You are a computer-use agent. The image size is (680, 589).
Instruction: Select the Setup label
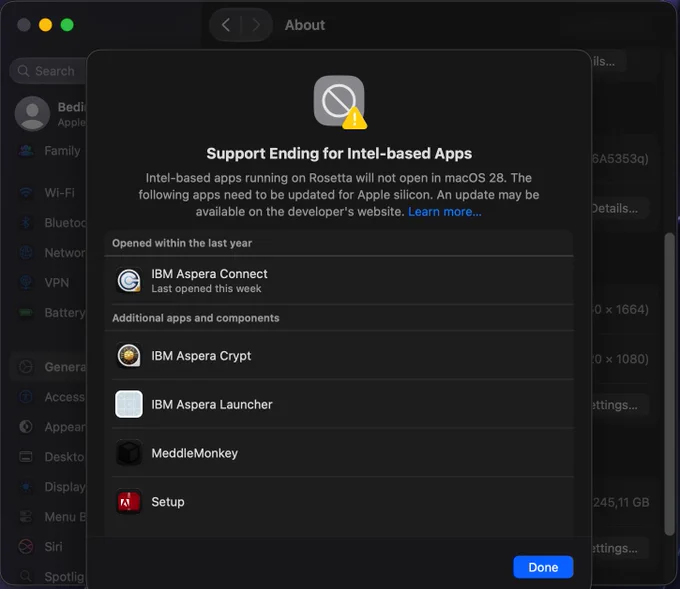point(168,502)
